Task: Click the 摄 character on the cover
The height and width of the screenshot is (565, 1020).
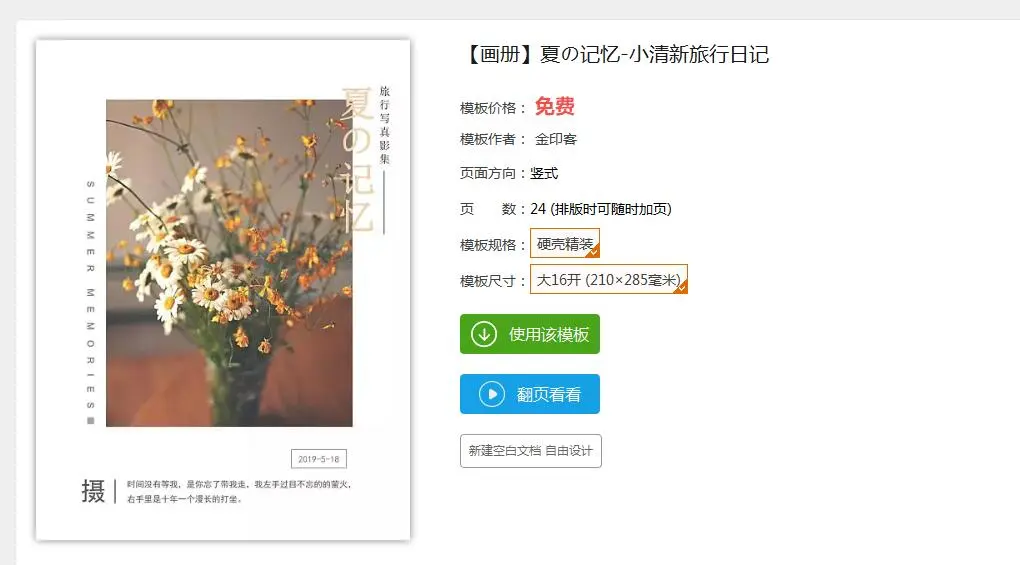Action: [93, 491]
